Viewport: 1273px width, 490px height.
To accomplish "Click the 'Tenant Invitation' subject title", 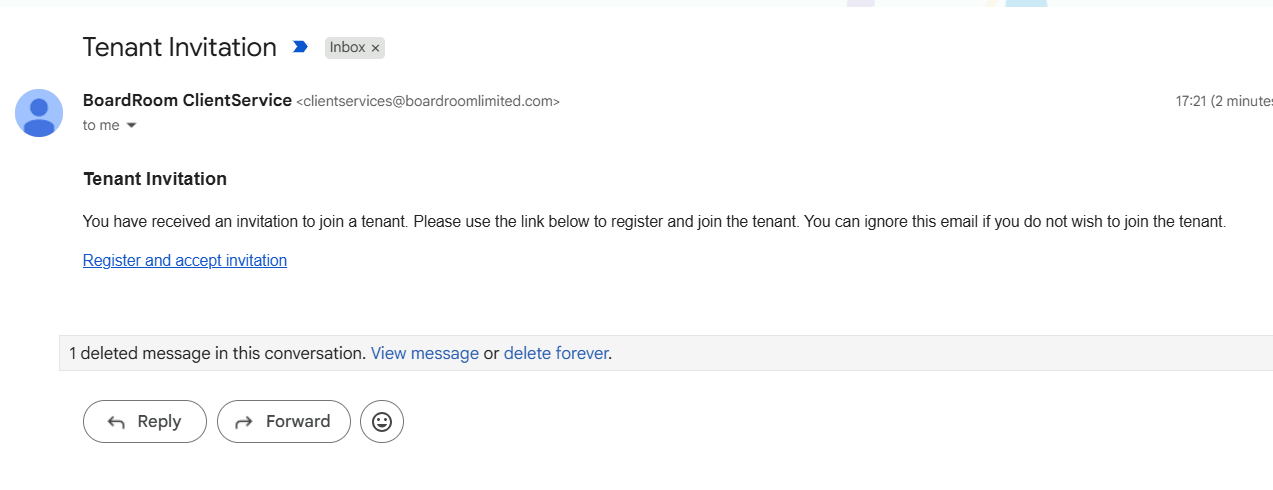I will point(180,47).
